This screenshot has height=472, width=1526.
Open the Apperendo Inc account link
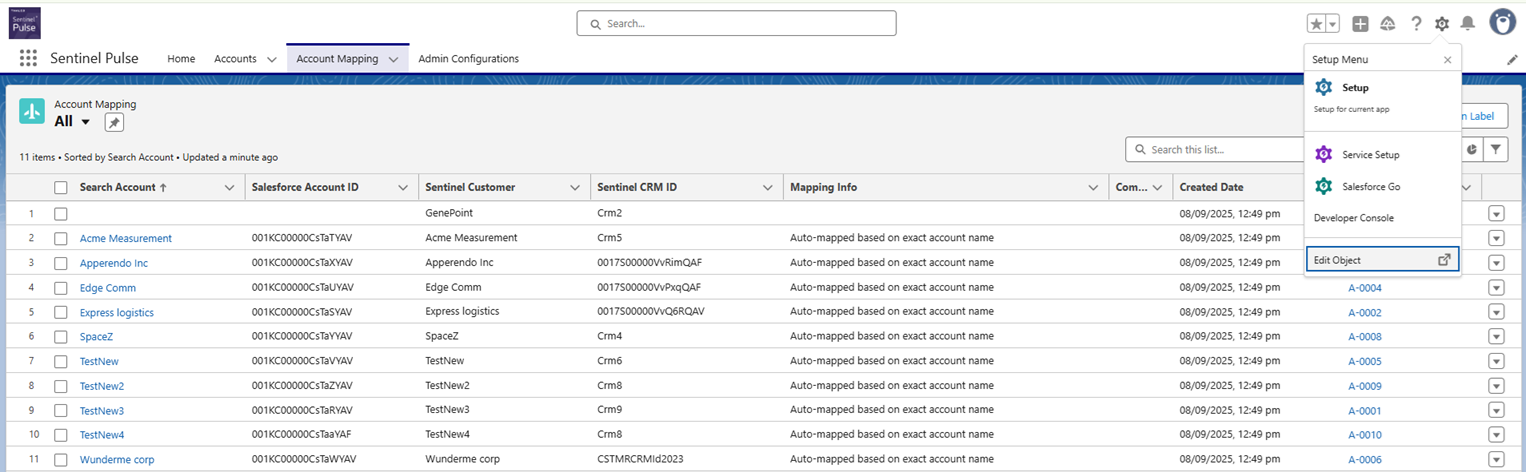(x=113, y=263)
